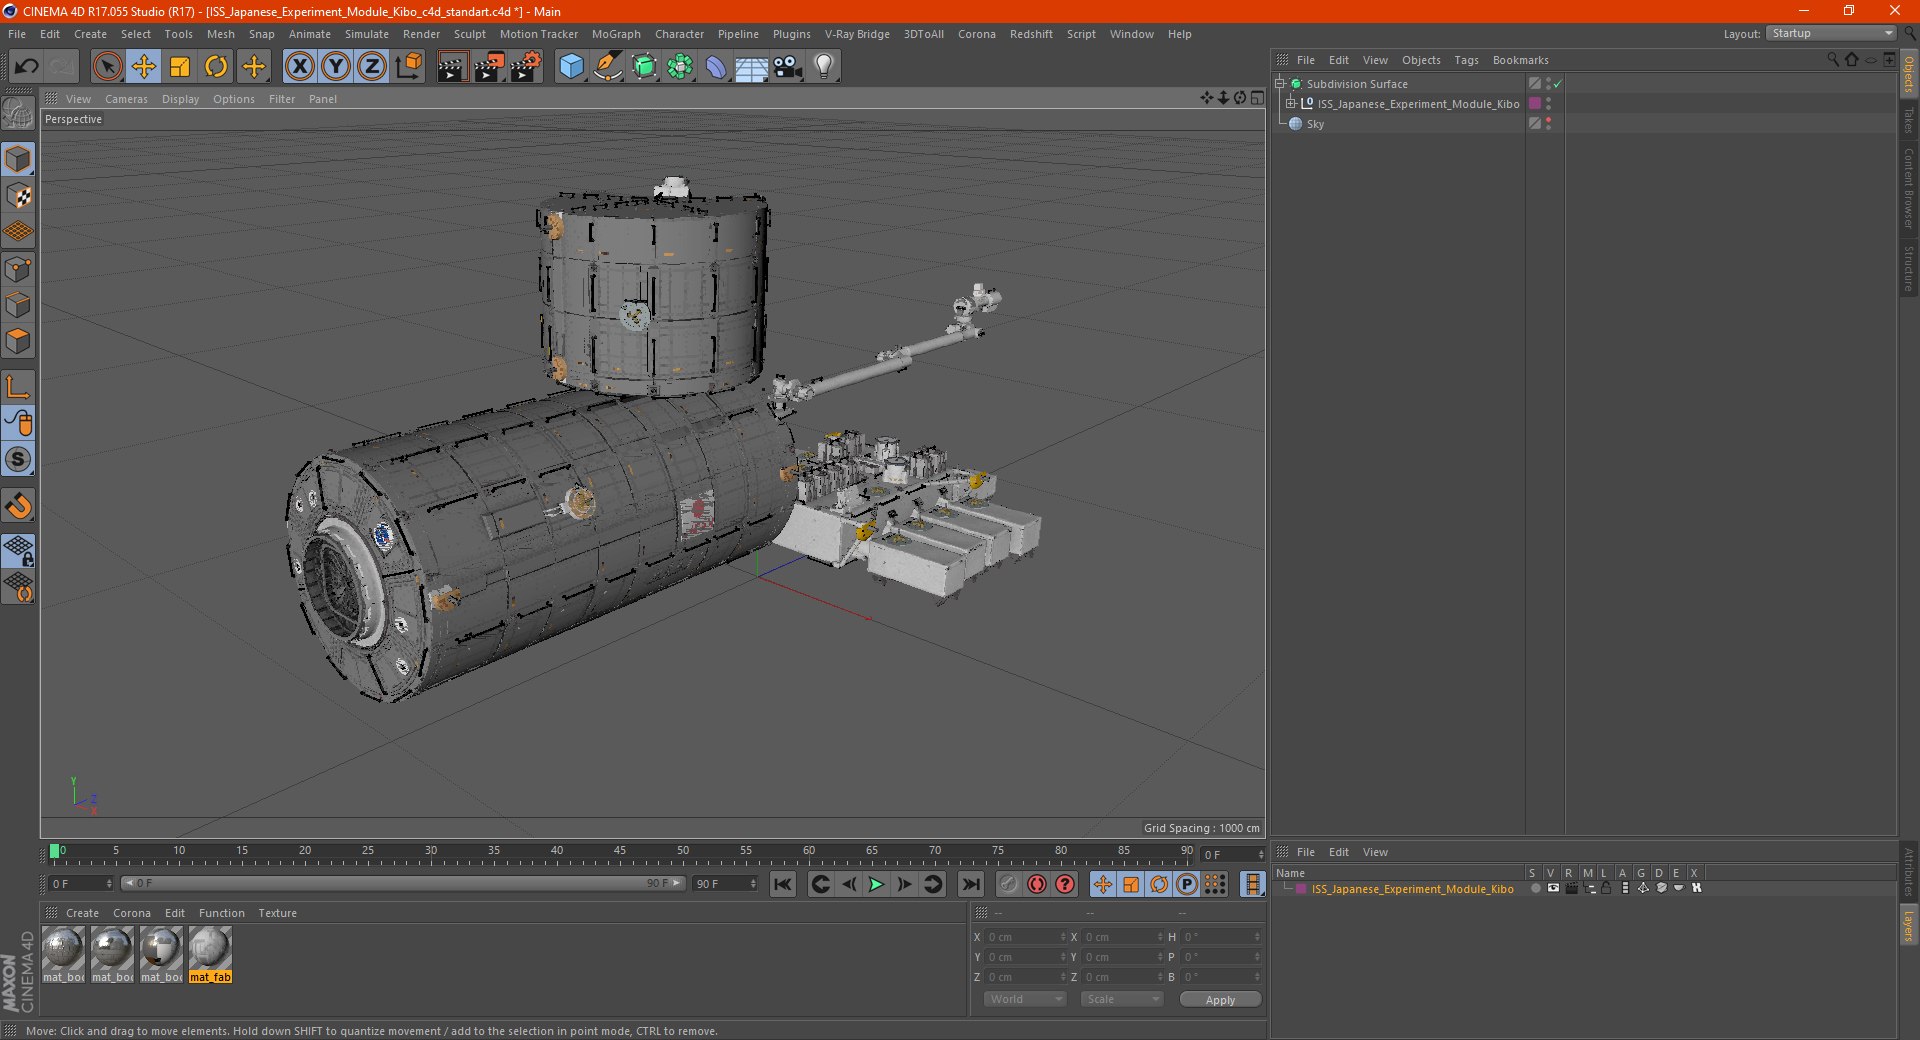The width and height of the screenshot is (1920, 1040).
Task: Click the Apply button
Action: (x=1219, y=999)
